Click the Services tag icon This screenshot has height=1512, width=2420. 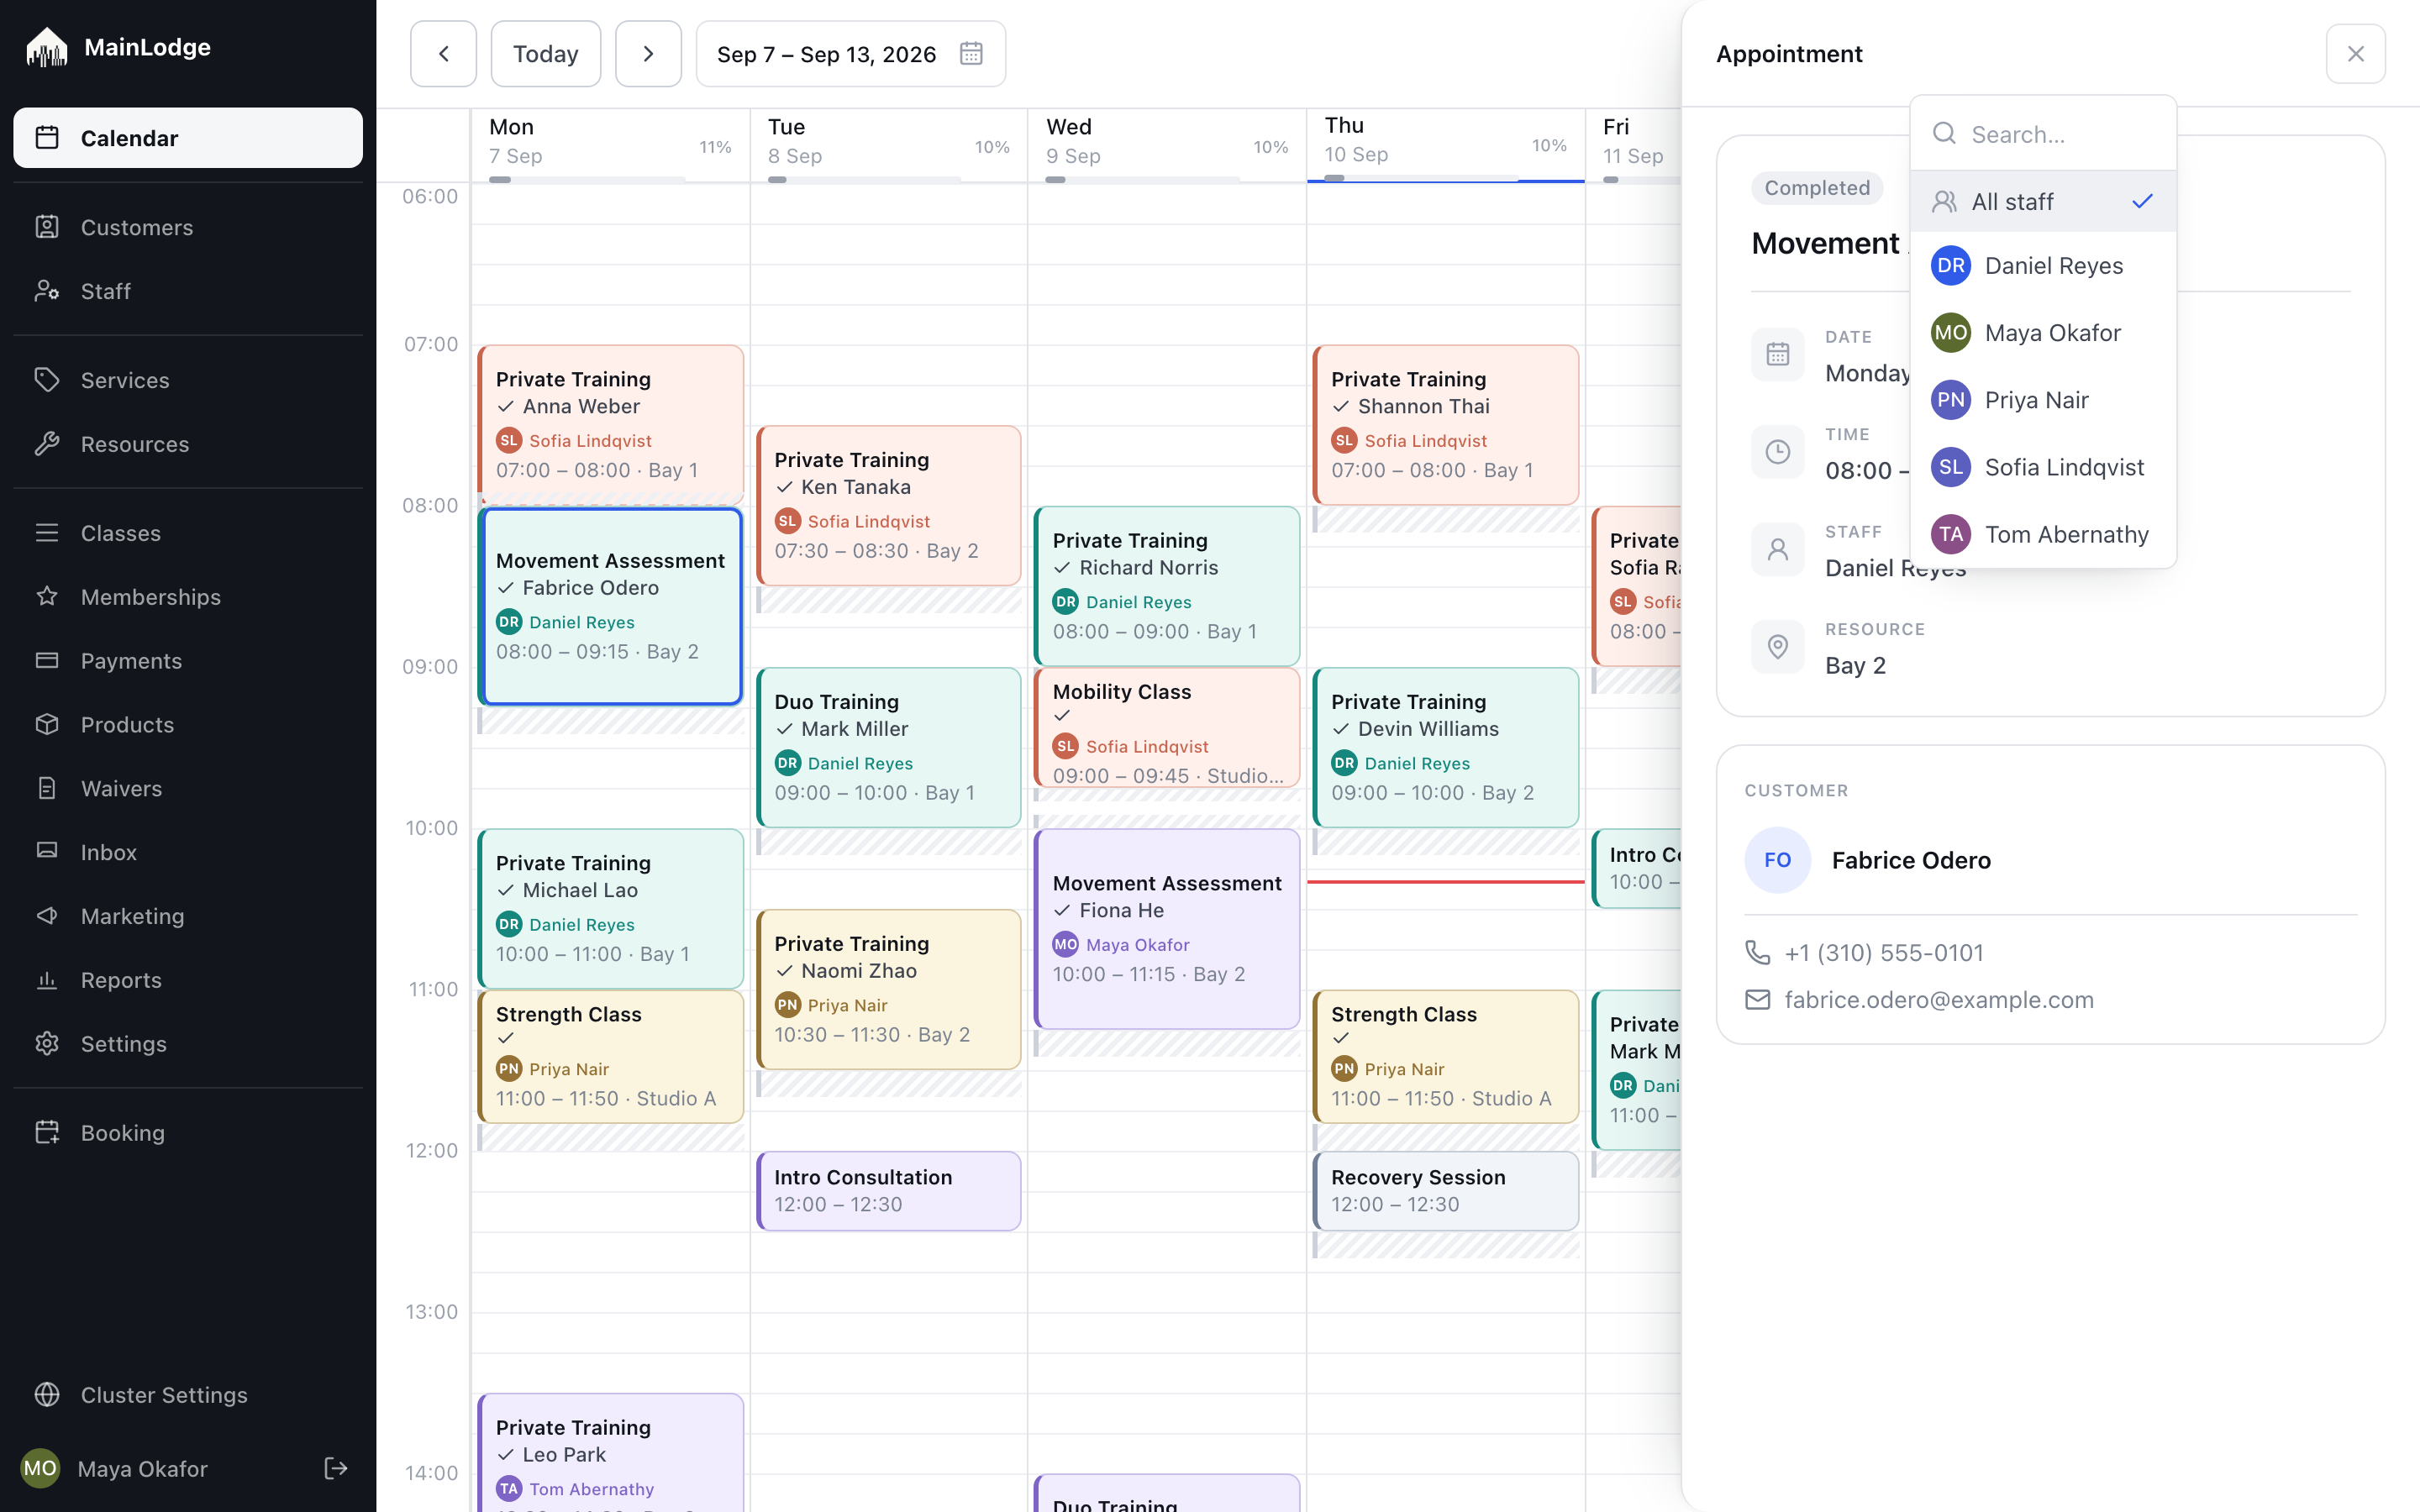click(47, 380)
